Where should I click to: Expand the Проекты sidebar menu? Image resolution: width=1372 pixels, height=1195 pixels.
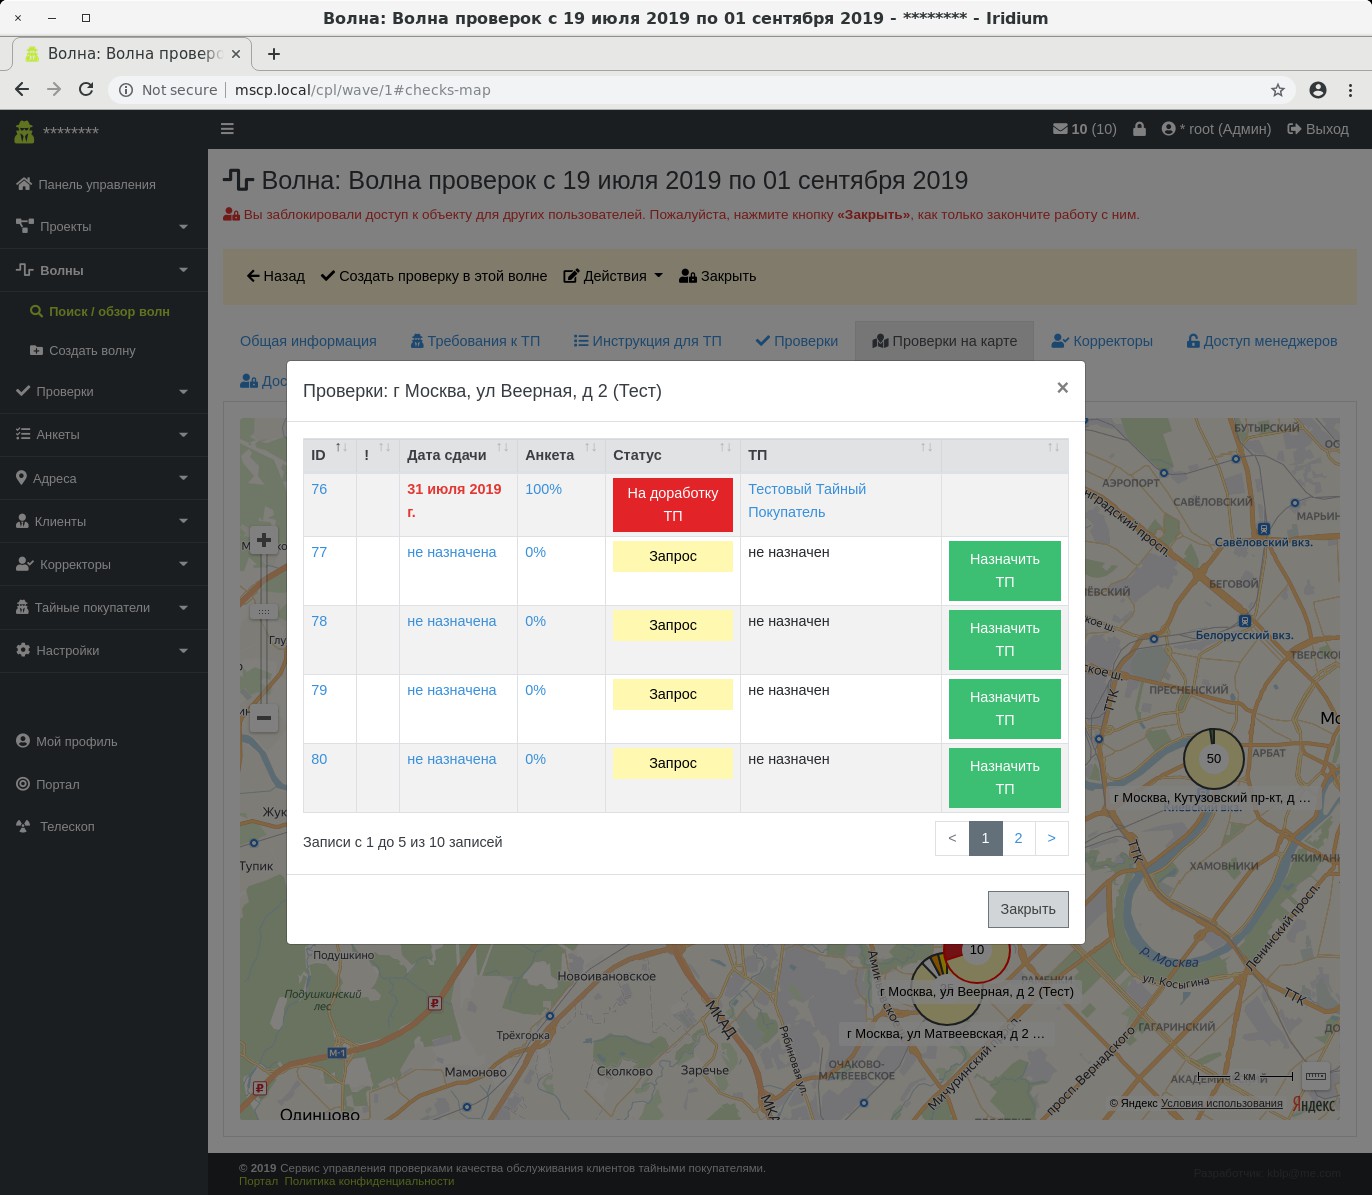[103, 227]
